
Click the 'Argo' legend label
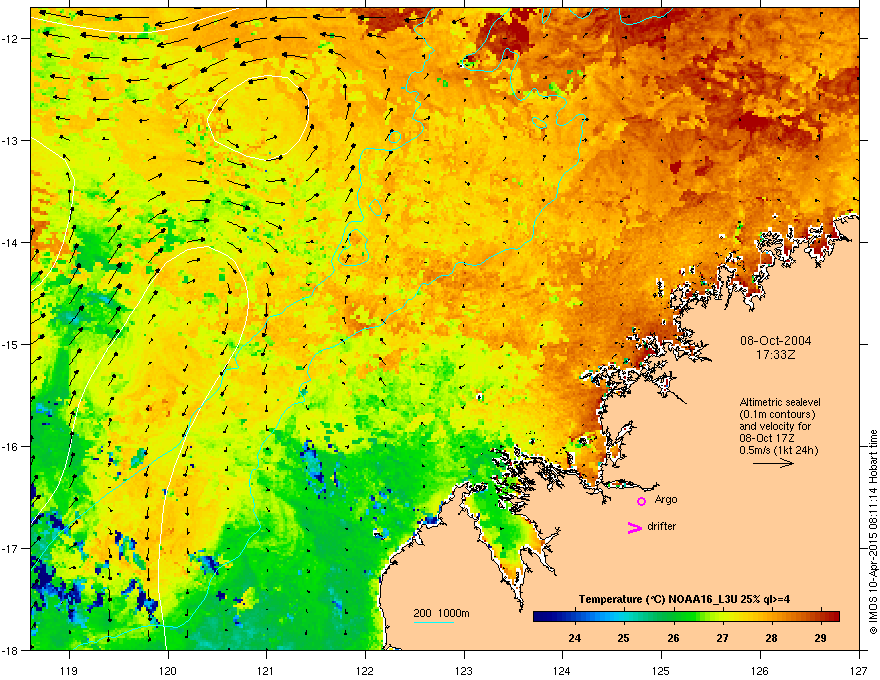point(666,499)
